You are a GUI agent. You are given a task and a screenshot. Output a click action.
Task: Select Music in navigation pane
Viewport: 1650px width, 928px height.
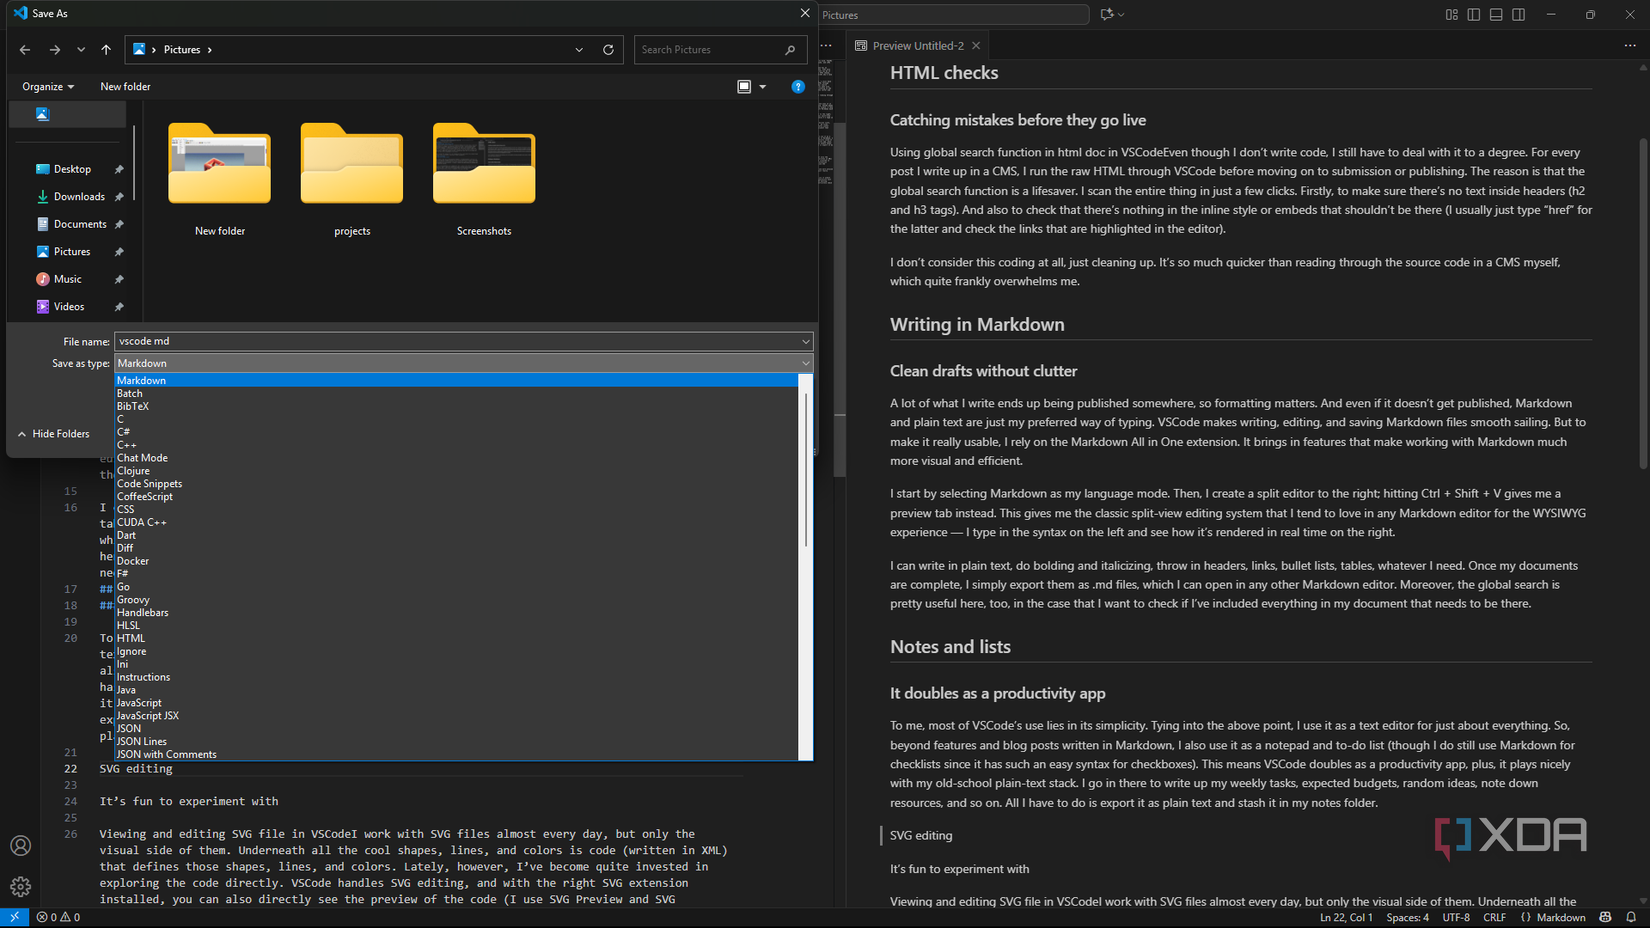68,279
